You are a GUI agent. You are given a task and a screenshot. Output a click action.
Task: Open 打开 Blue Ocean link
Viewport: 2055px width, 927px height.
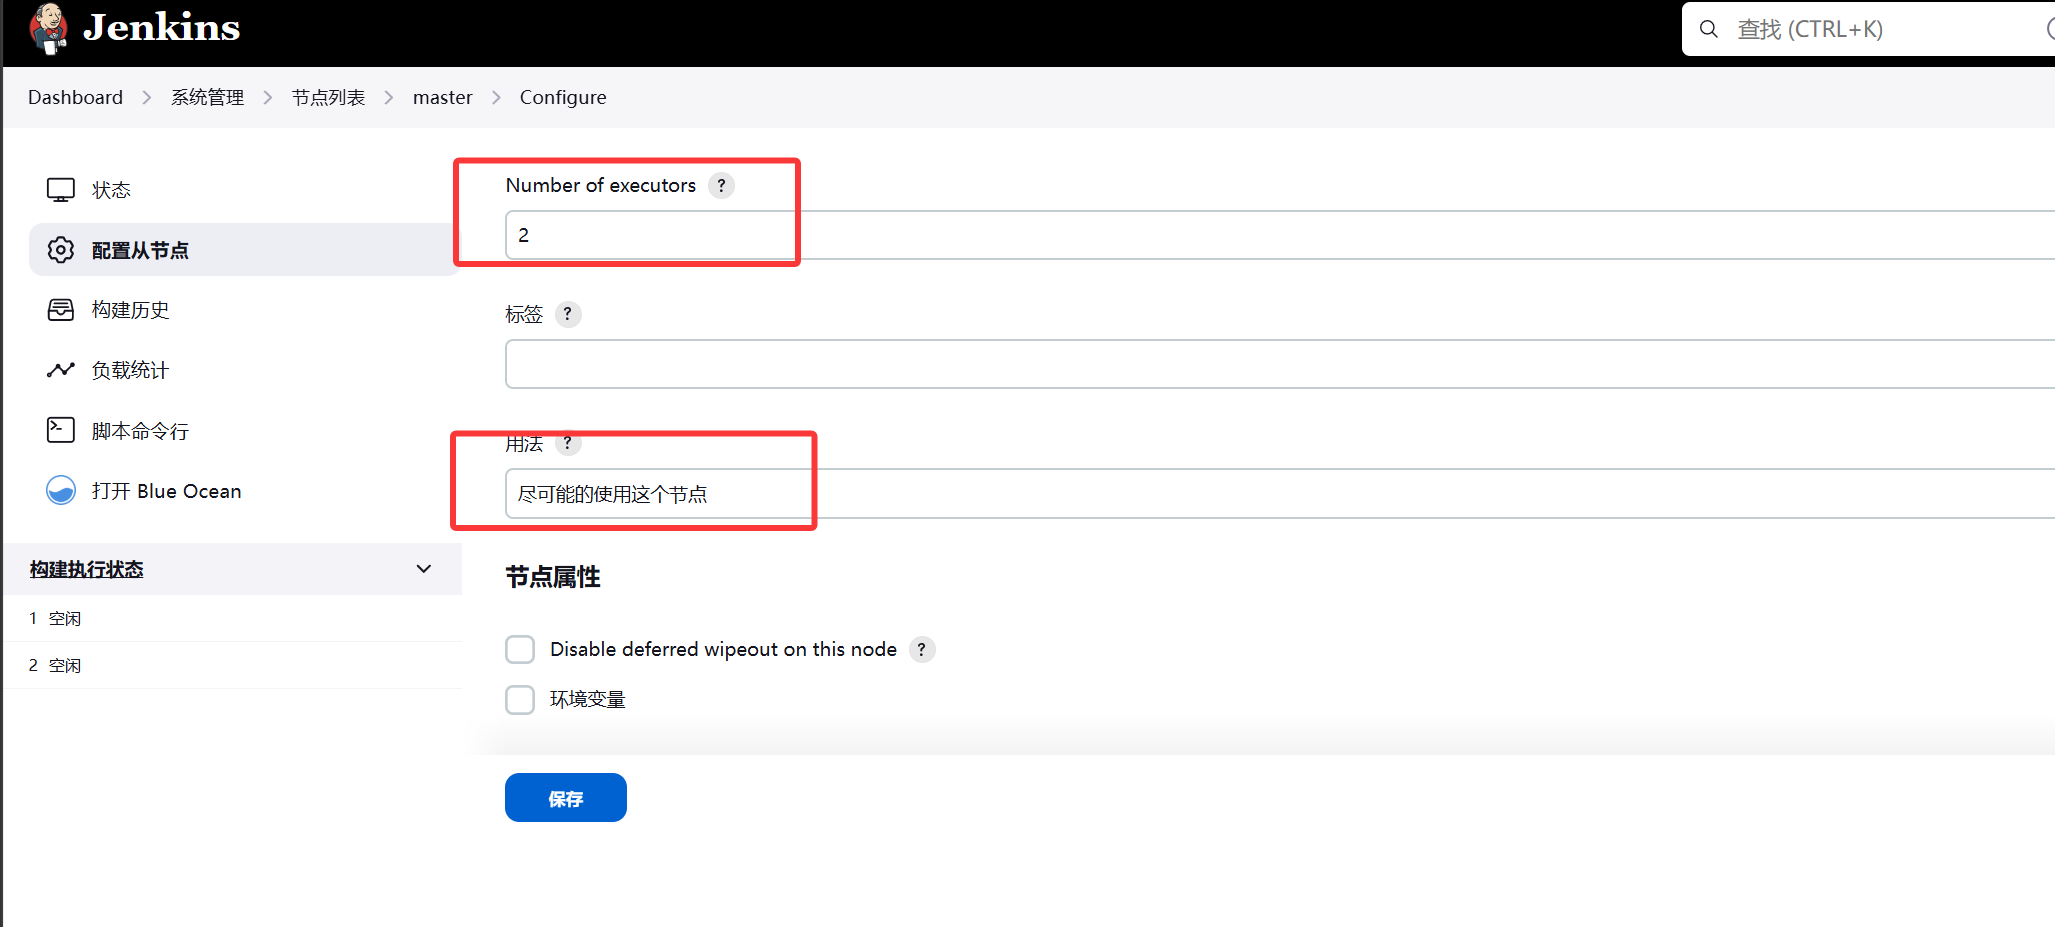166,491
